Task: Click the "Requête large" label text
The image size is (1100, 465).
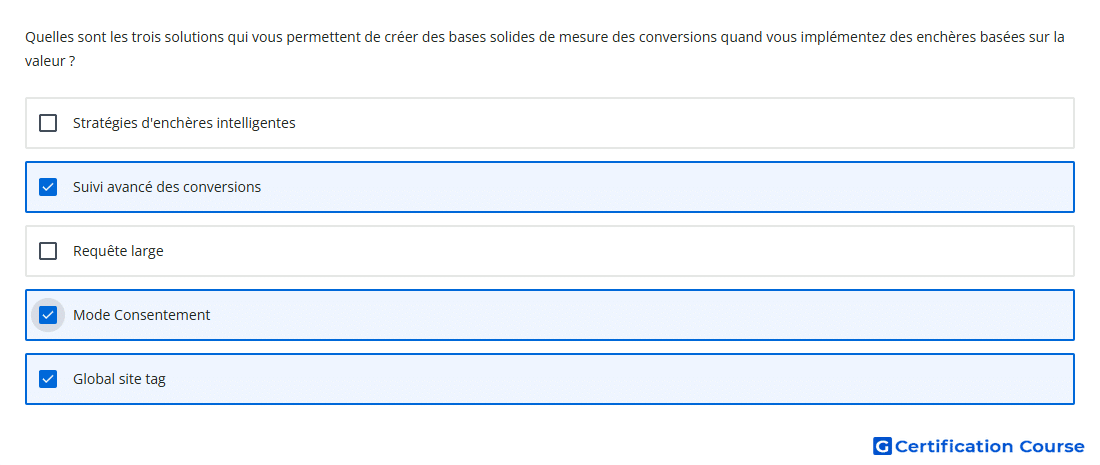Action: point(118,251)
